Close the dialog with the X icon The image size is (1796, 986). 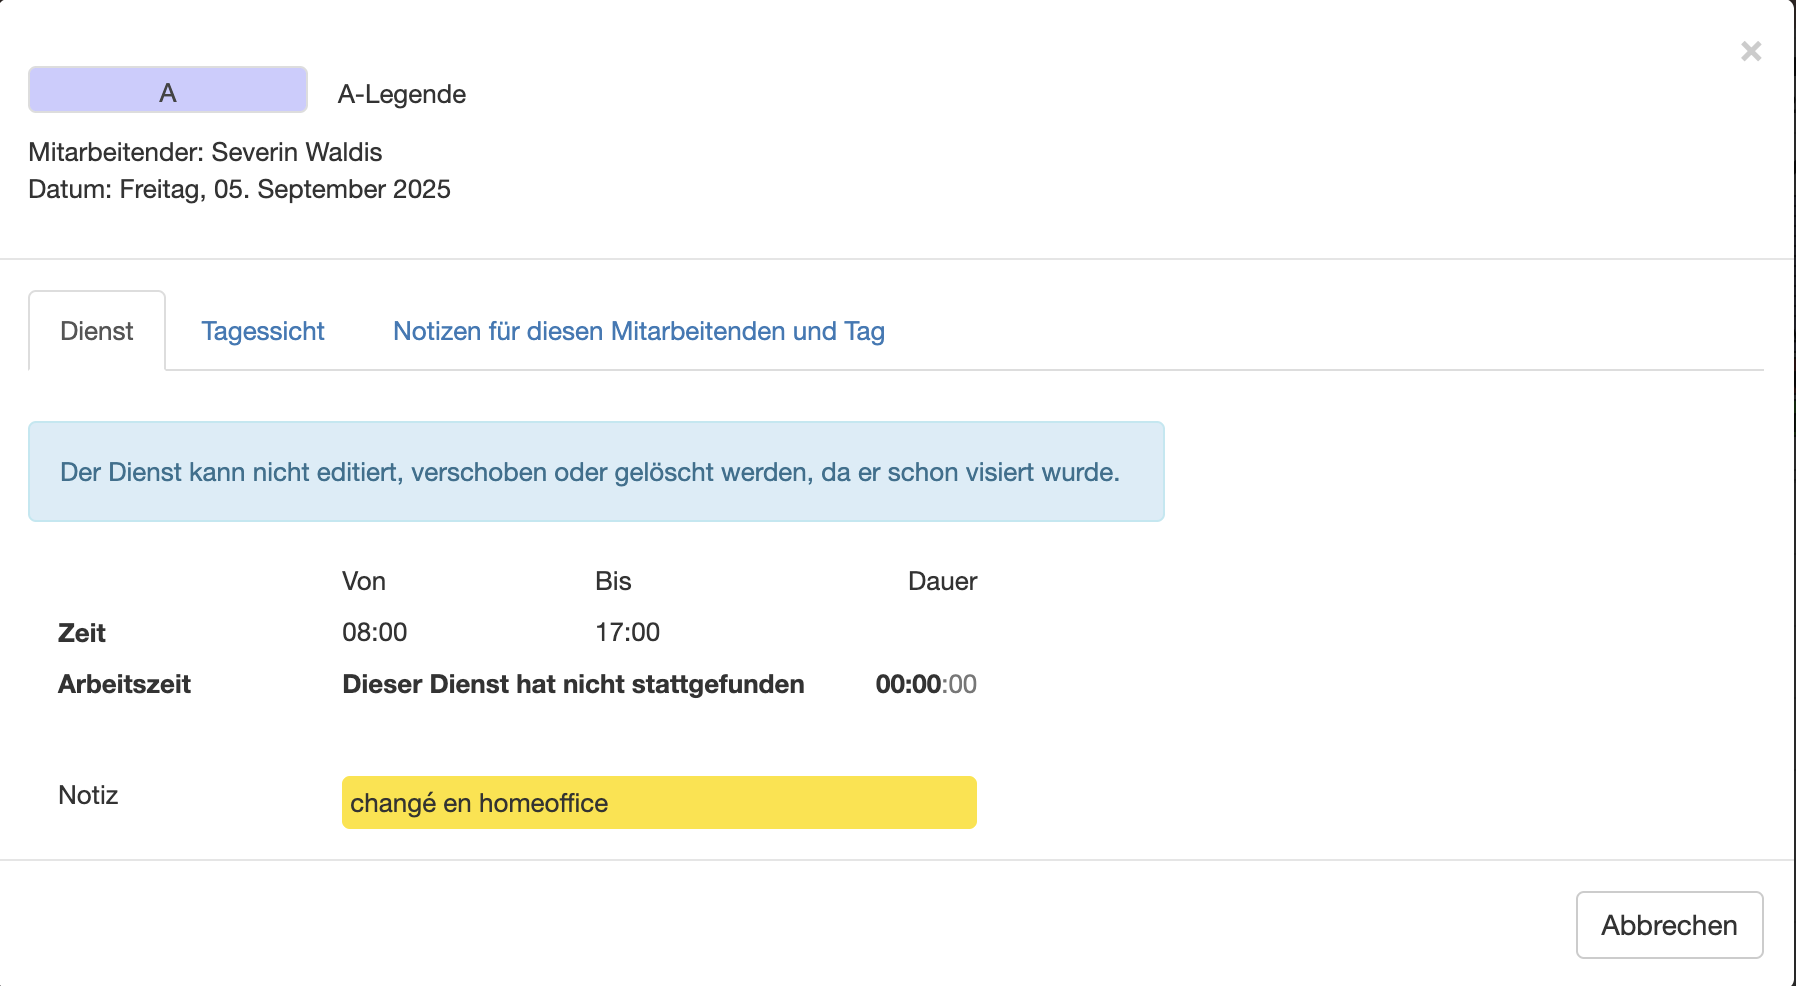(x=1750, y=51)
